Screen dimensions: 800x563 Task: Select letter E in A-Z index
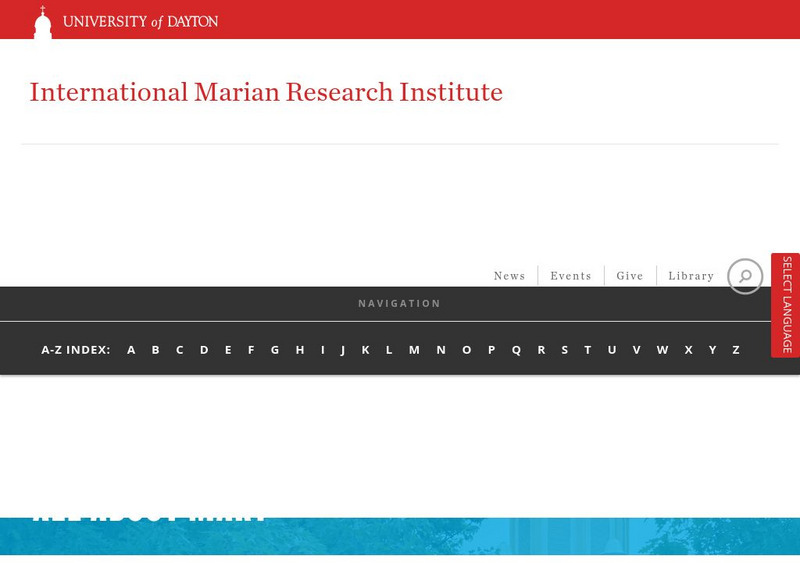click(x=228, y=350)
